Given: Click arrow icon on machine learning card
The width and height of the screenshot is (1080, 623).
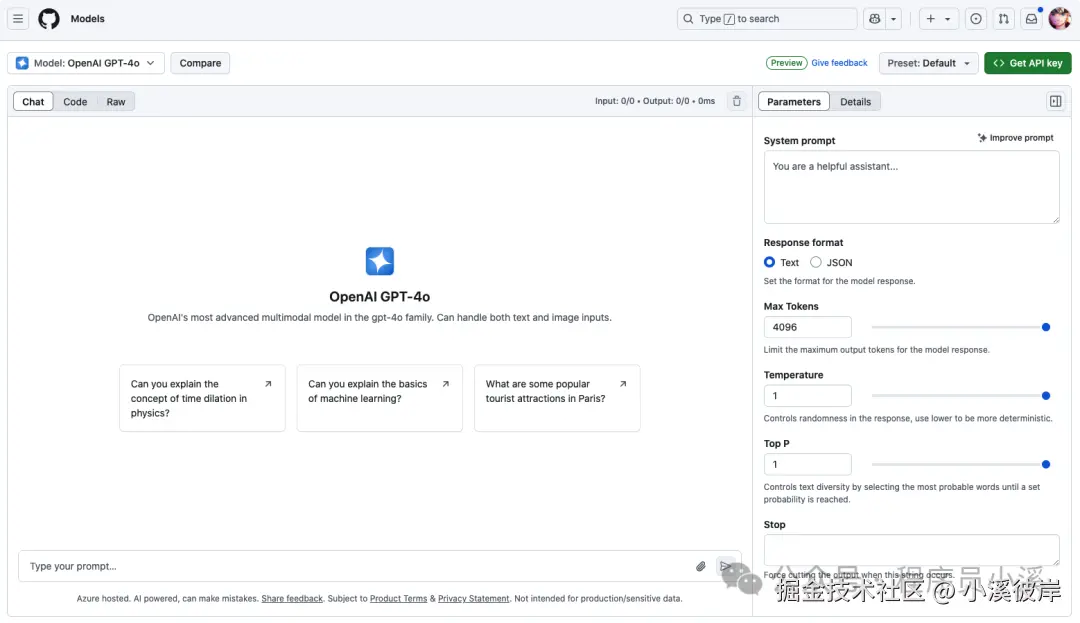Looking at the screenshot, I should pyautogui.click(x=446, y=384).
